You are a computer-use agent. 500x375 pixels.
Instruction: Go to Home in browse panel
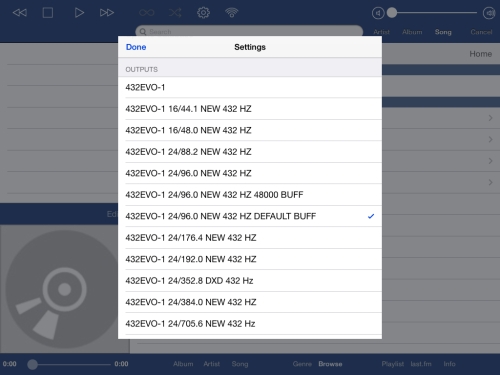(x=481, y=54)
